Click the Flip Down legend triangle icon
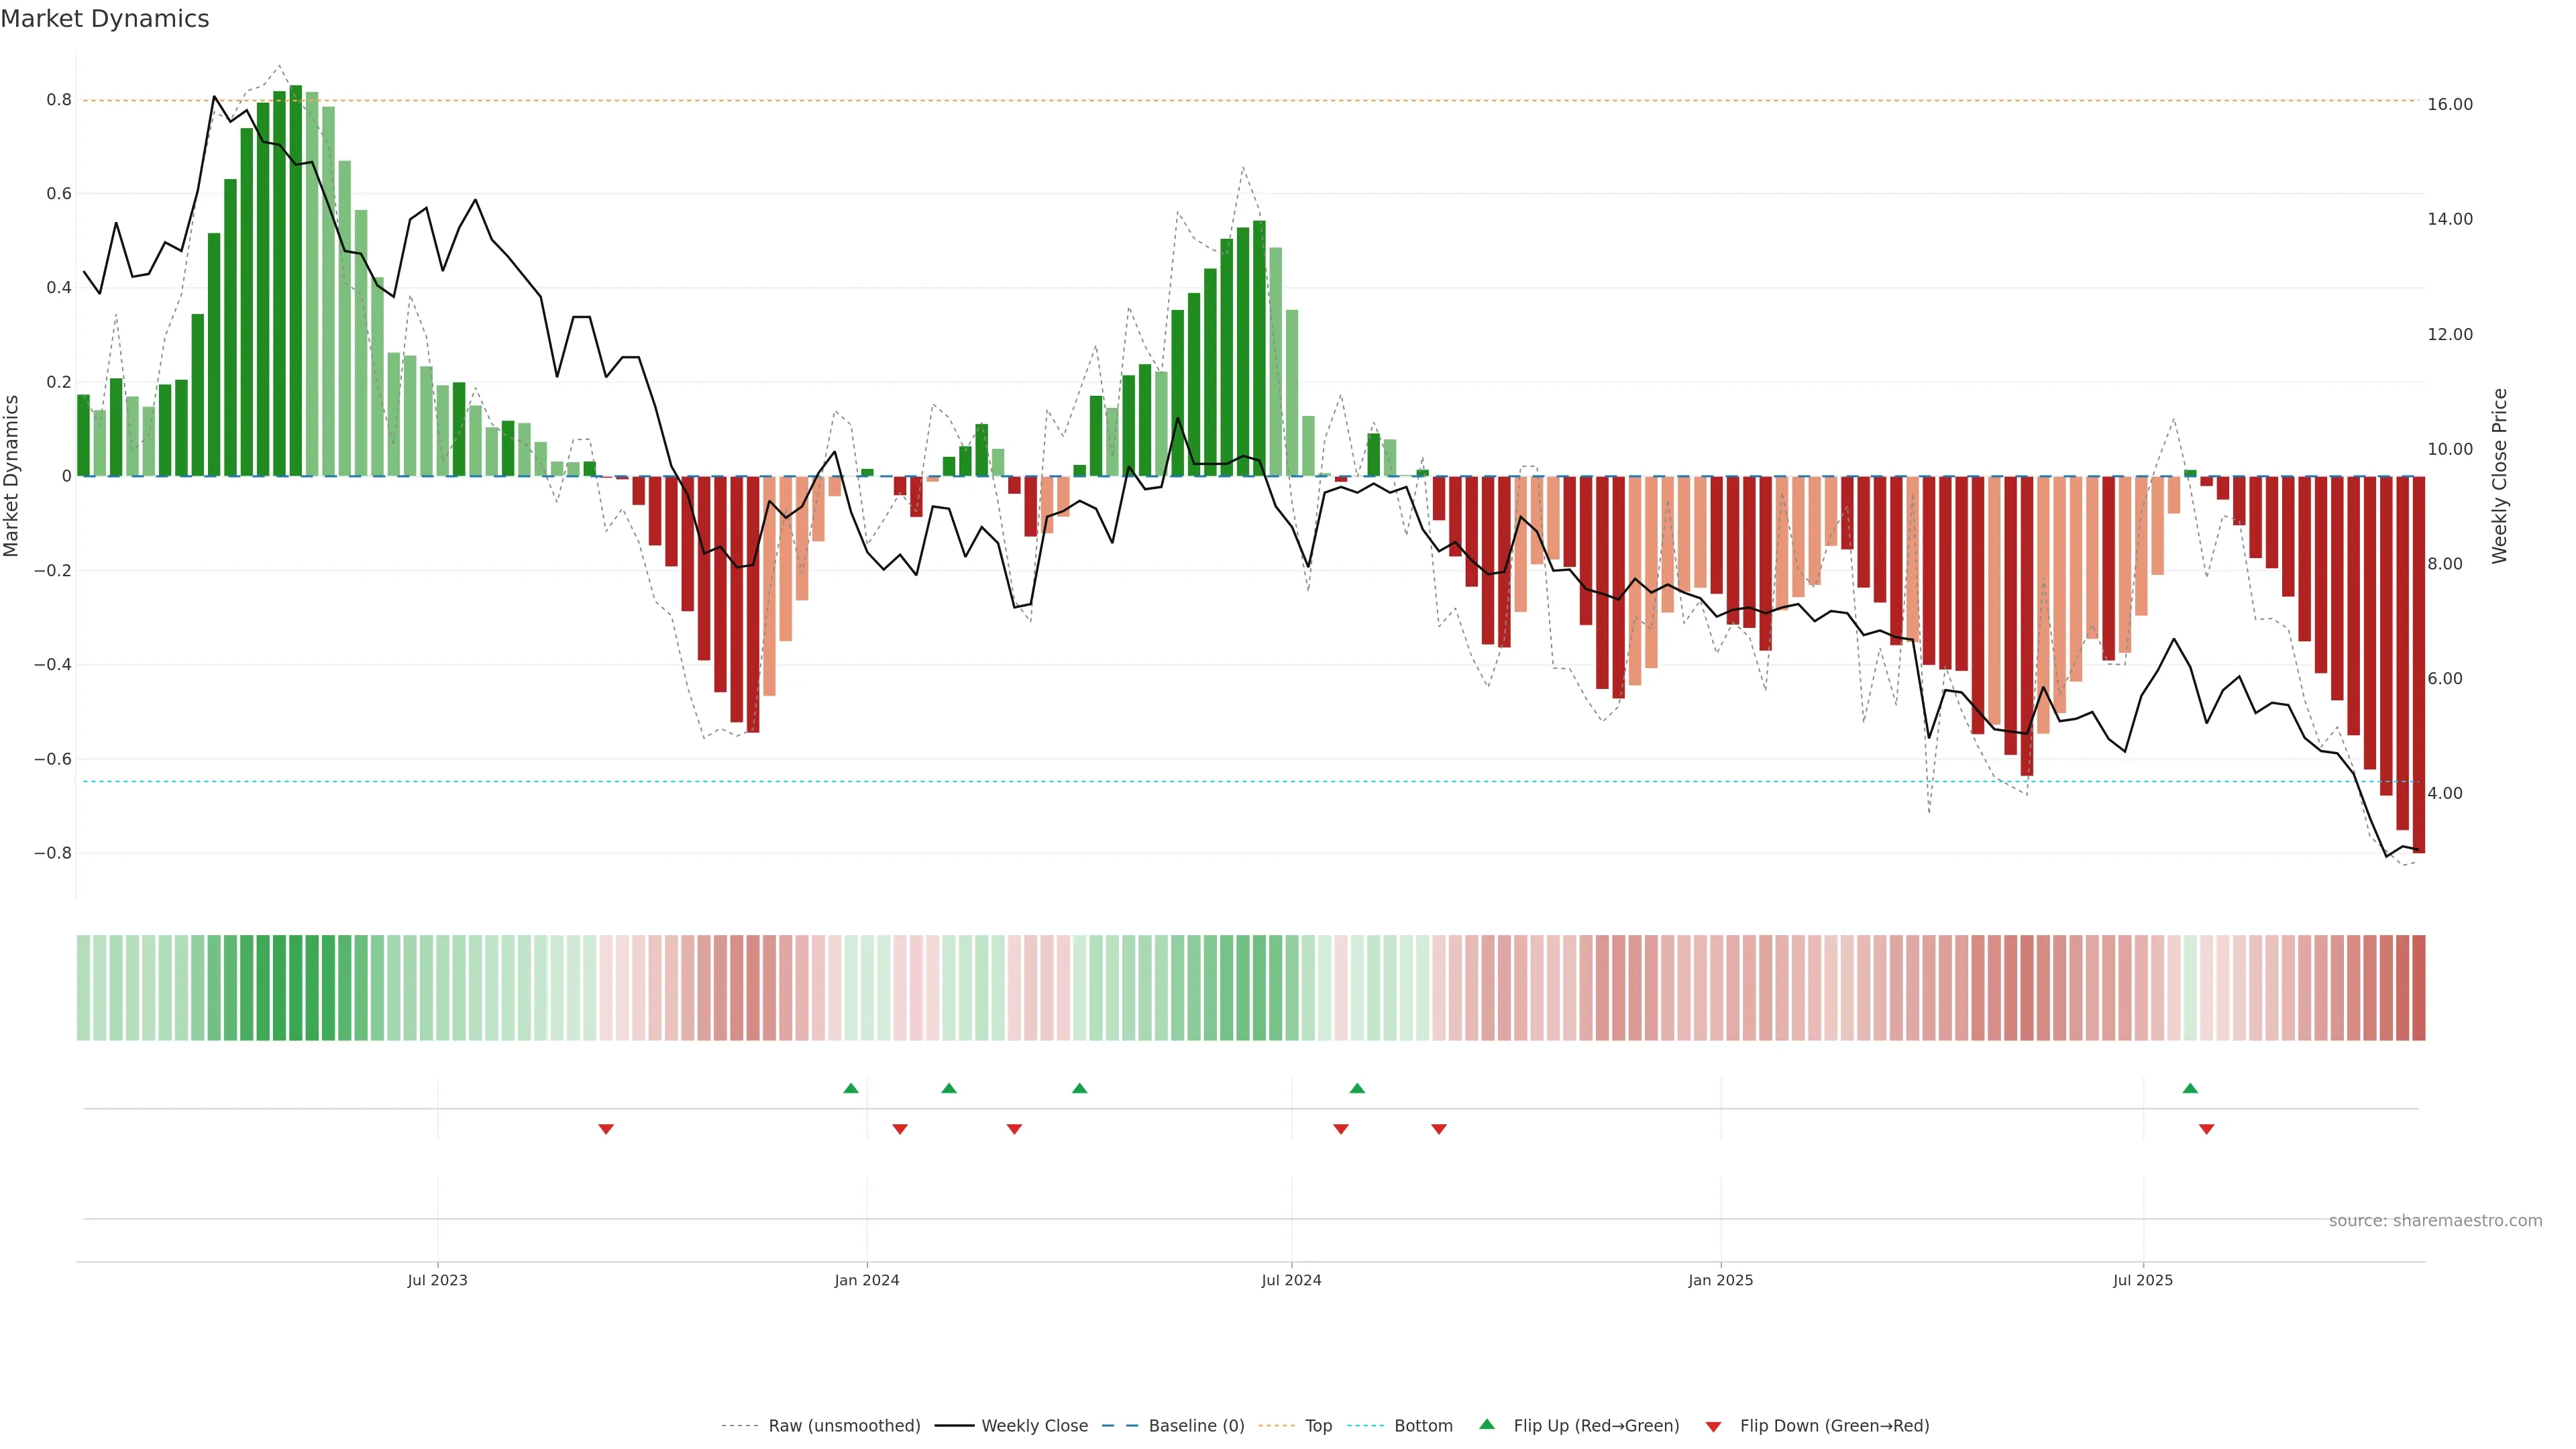 (x=1713, y=1426)
